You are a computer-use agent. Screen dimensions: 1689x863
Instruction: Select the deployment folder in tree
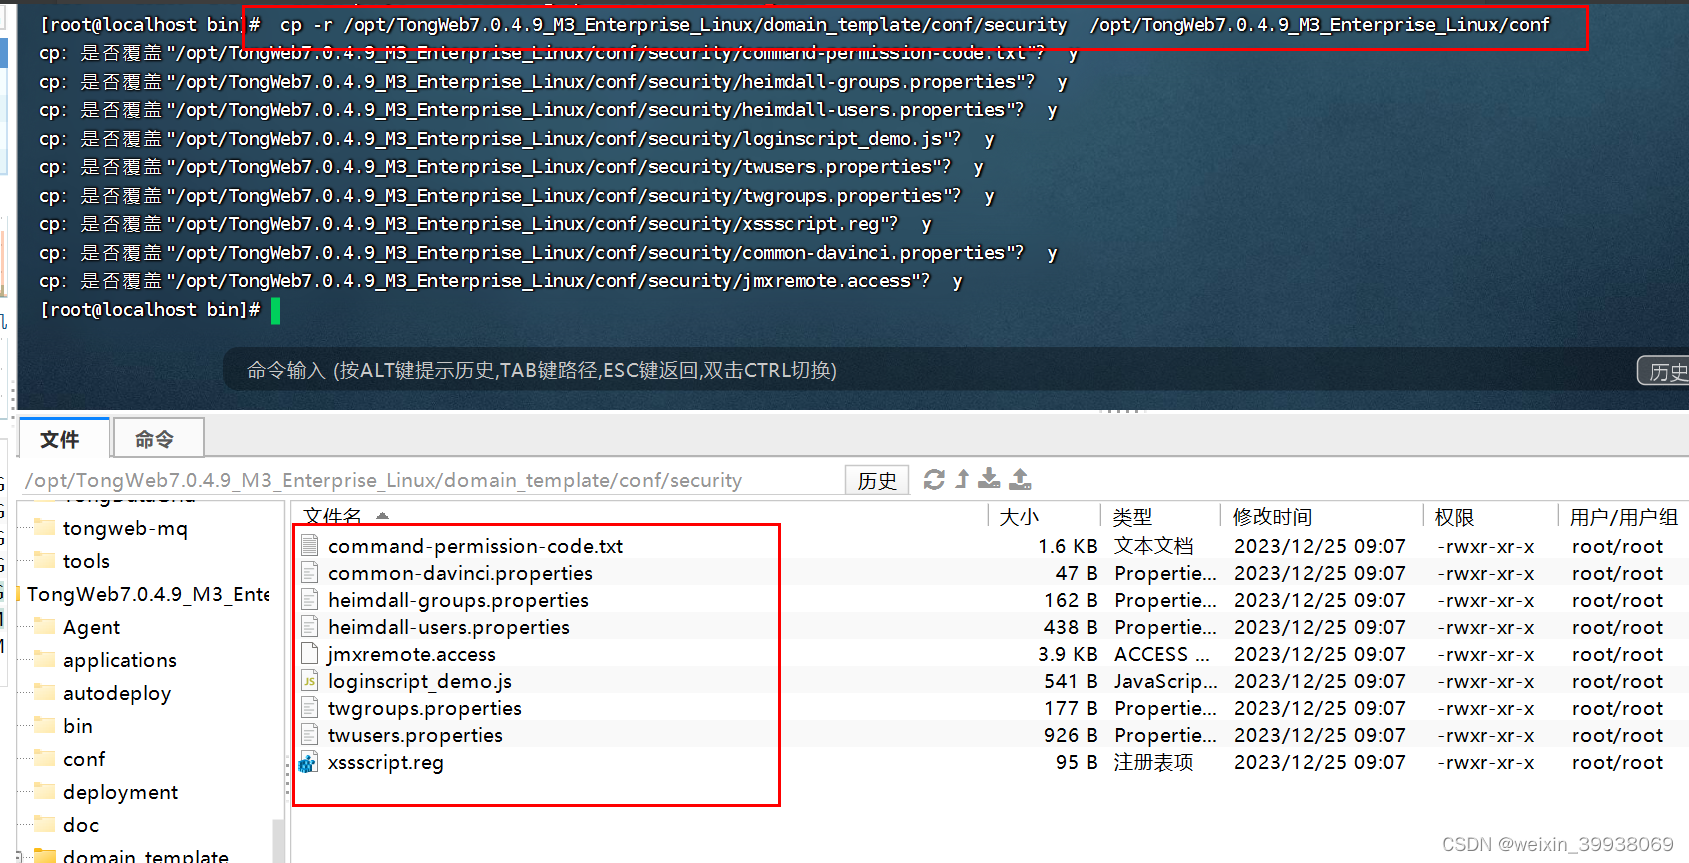pos(120,792)
